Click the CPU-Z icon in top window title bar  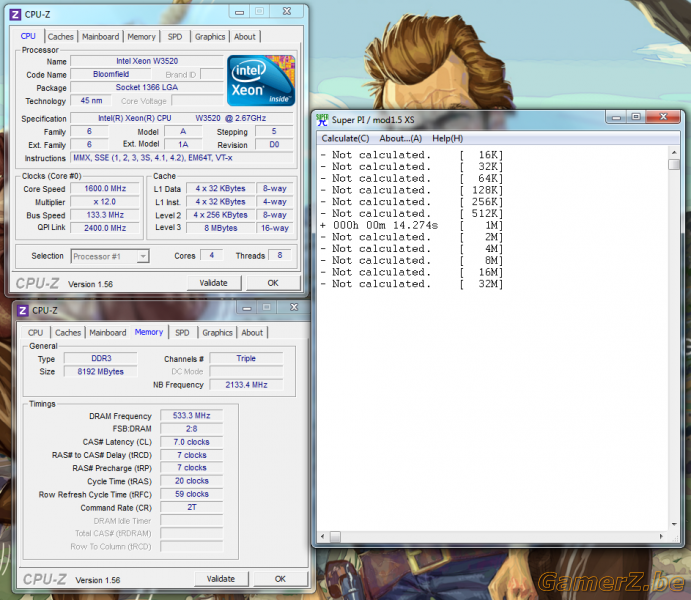click(15, 15)
